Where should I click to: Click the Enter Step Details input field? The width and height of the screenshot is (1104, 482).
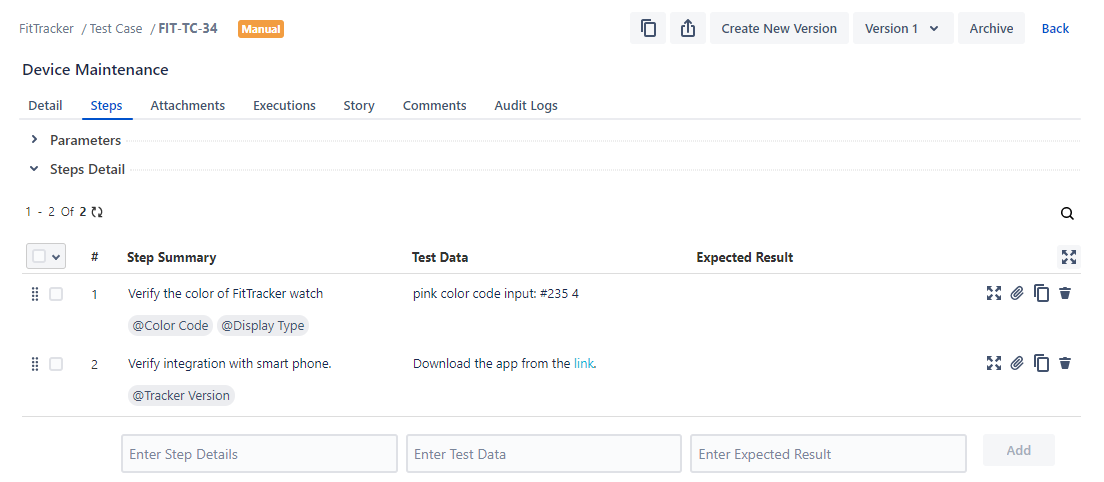tap(259, 454)
